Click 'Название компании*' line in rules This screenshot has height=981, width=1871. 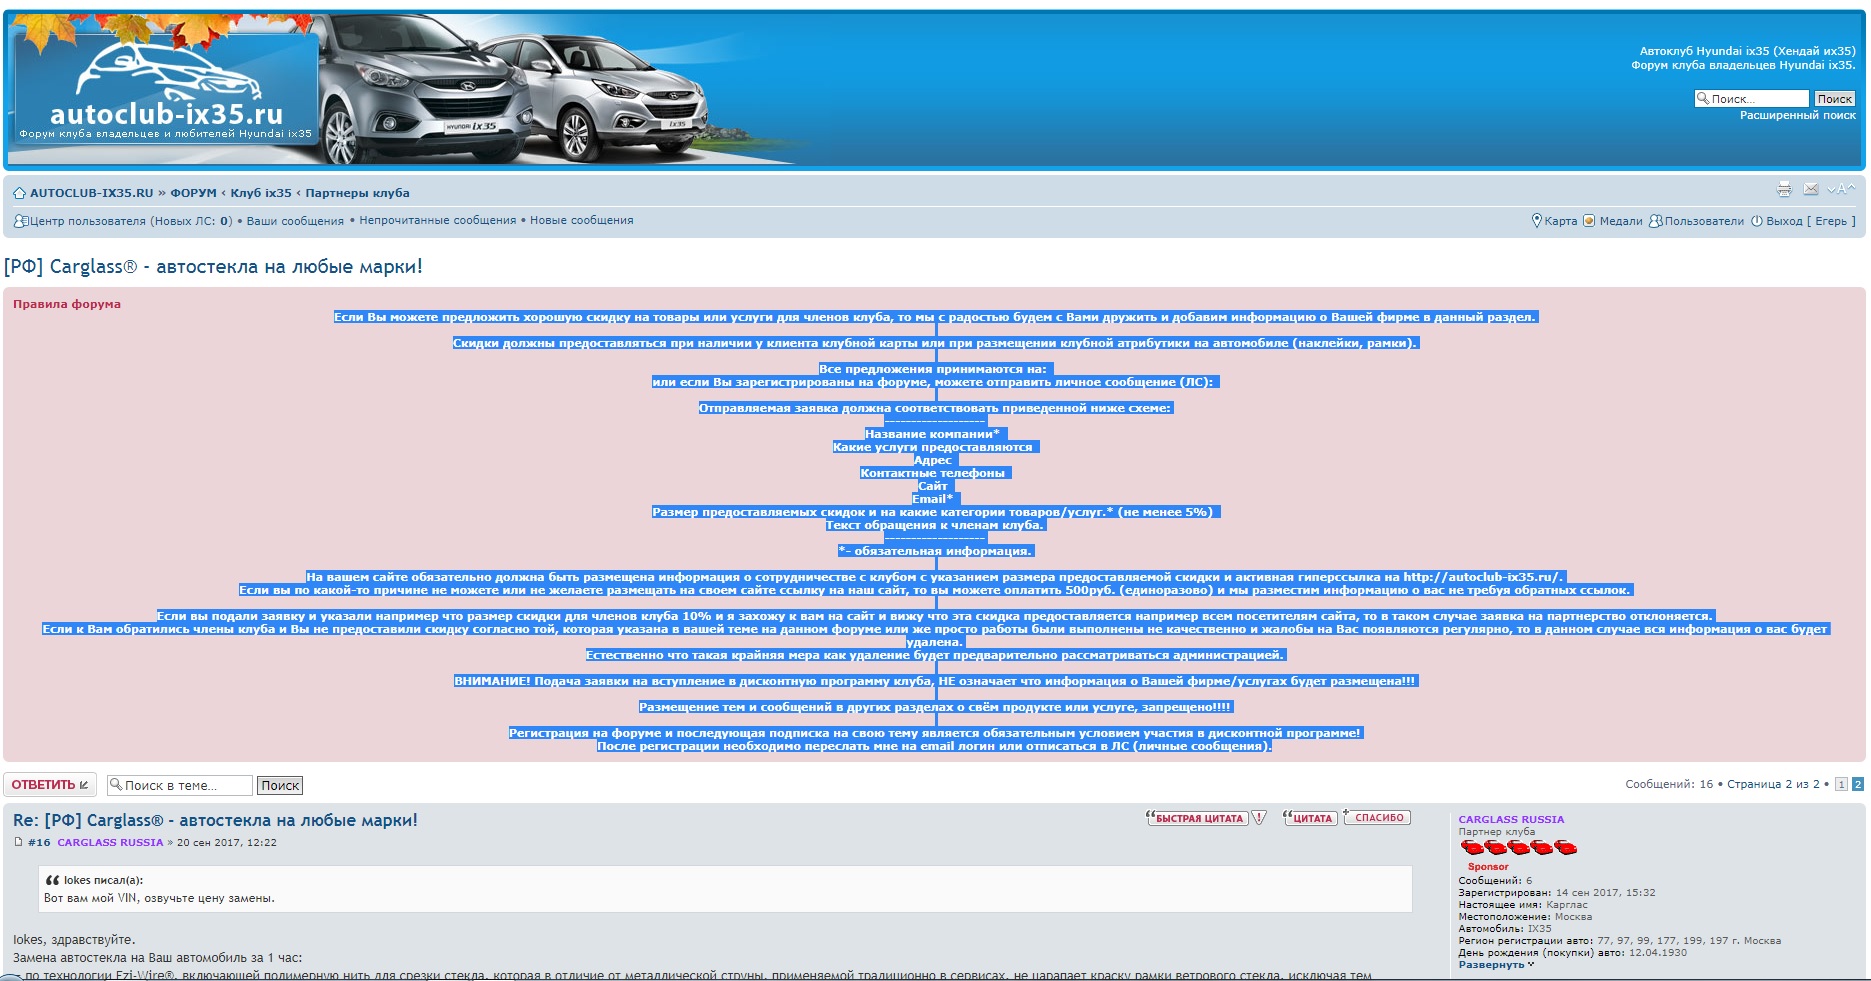(x=932, y=434)
